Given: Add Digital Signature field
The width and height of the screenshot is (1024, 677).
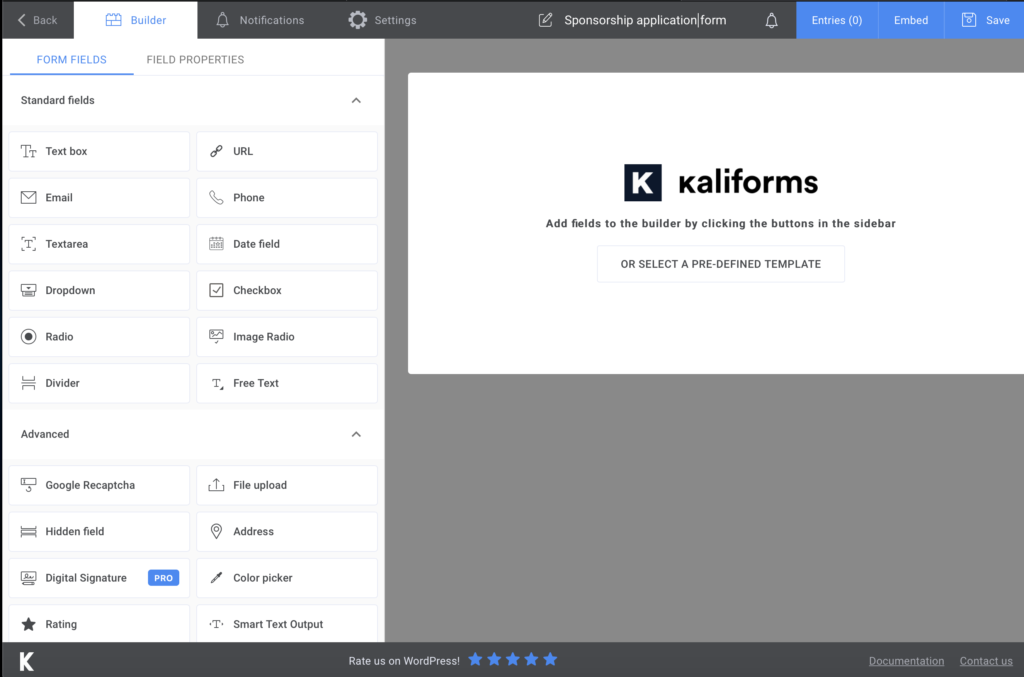Looking at the screenshot, I should (x=99, y=578).
